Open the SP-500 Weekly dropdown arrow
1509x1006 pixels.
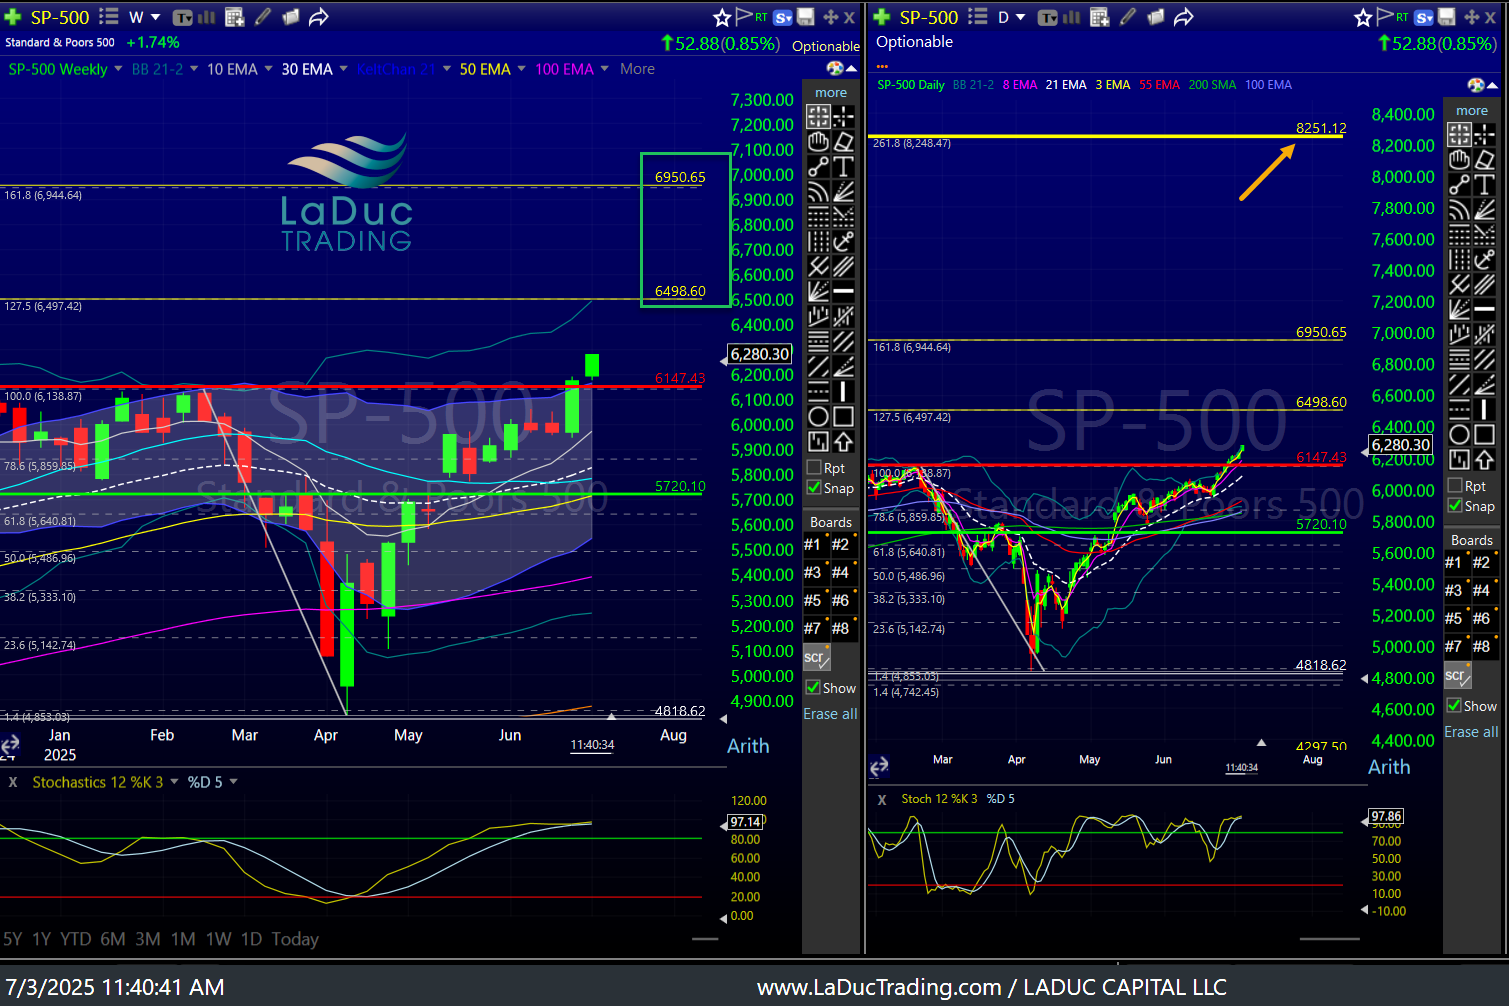(x=118, y=69)
